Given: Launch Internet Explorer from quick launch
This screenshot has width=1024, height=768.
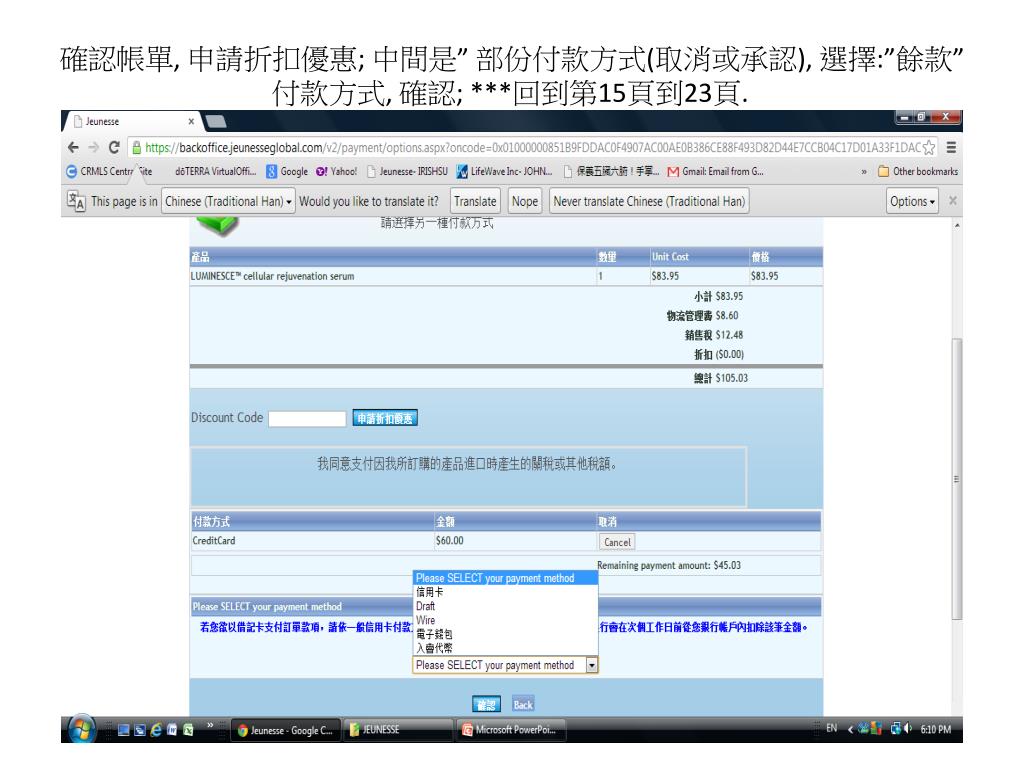Looking at the screenshot, I should (156, 730).
